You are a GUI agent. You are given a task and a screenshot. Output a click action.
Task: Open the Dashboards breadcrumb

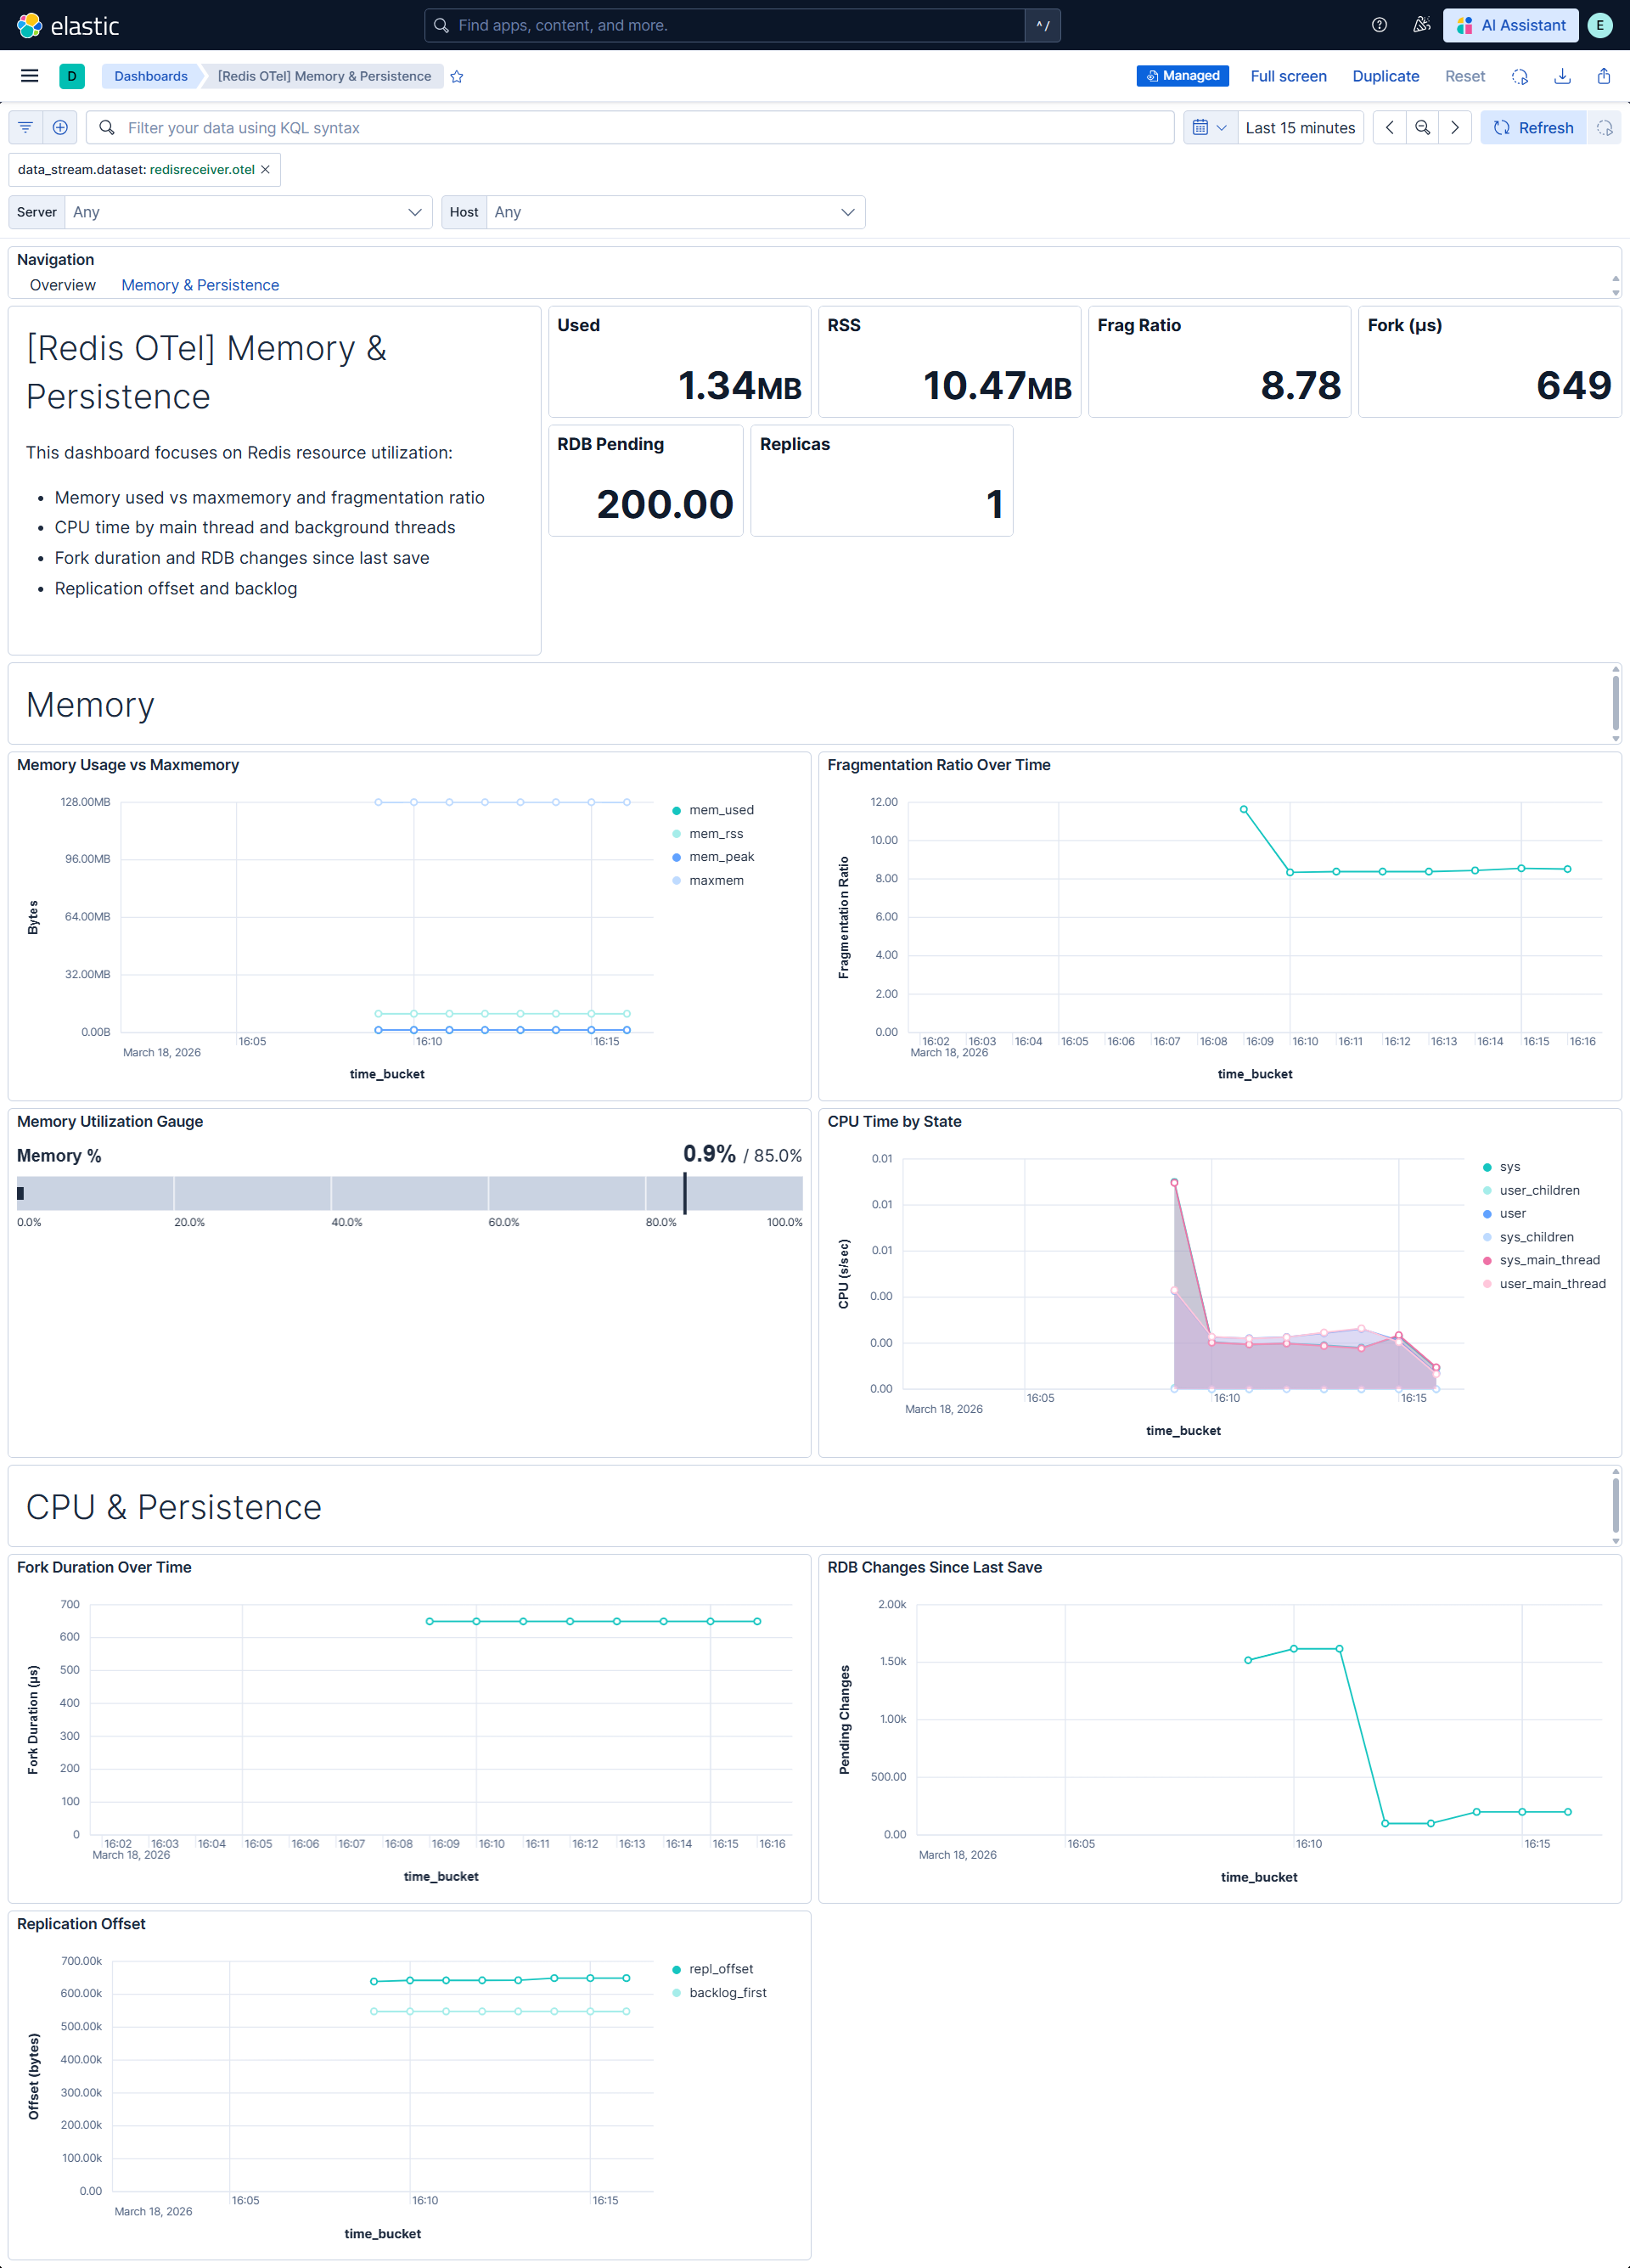pyautogui.click(x=151, y=76)
